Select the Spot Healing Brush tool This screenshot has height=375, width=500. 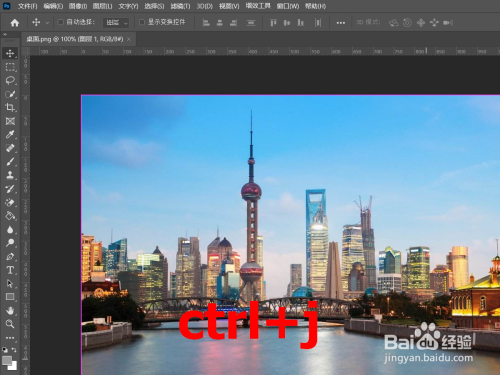pos(10,148)
